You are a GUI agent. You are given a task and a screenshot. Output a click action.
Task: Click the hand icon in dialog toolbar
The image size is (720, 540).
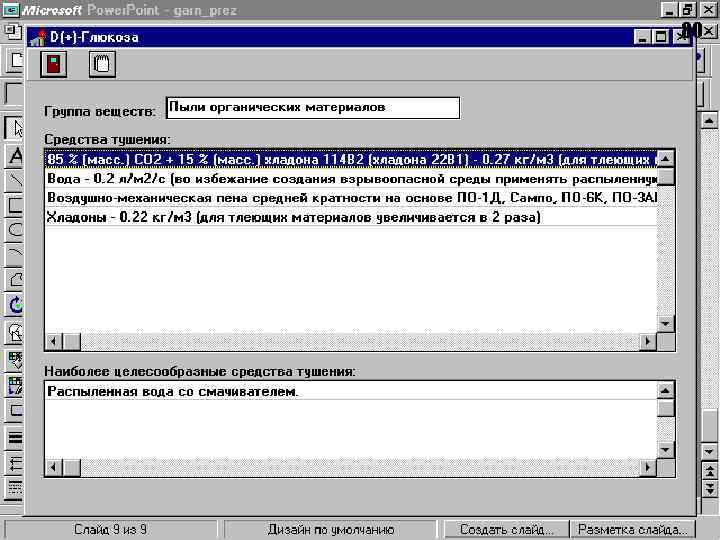click(x=102, y=64)
